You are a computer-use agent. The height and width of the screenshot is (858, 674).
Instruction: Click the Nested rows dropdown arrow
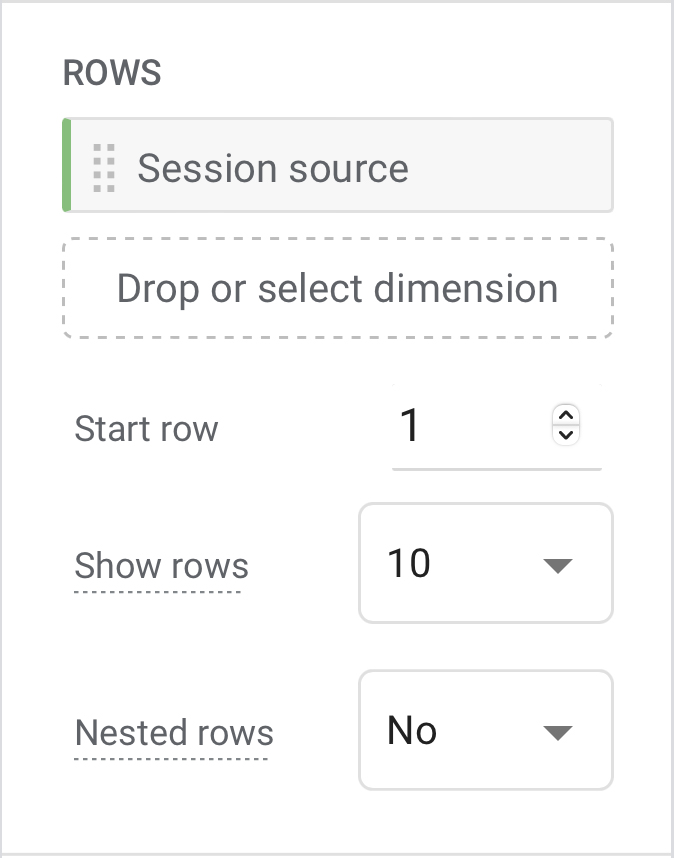(557, 733)
